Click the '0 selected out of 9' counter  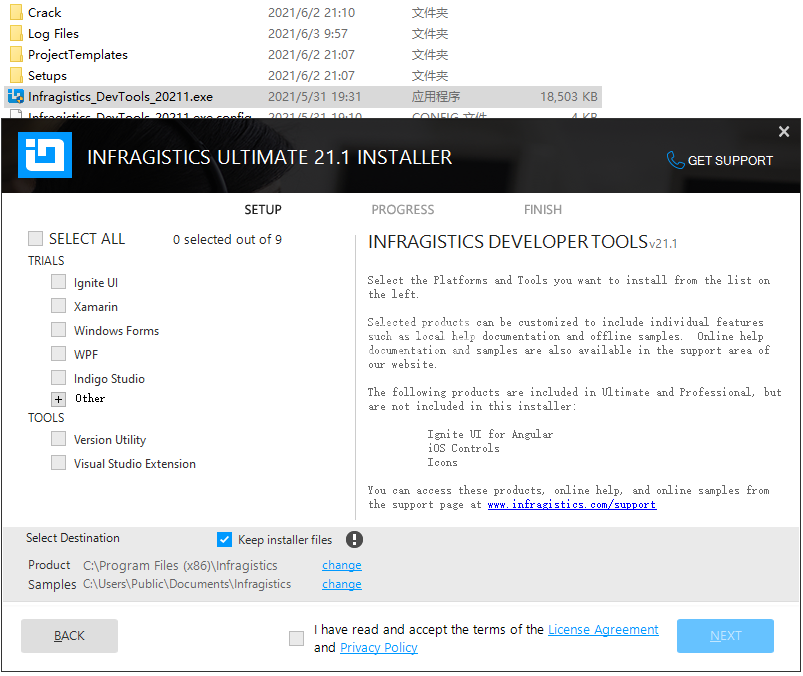tap(227, 239)
